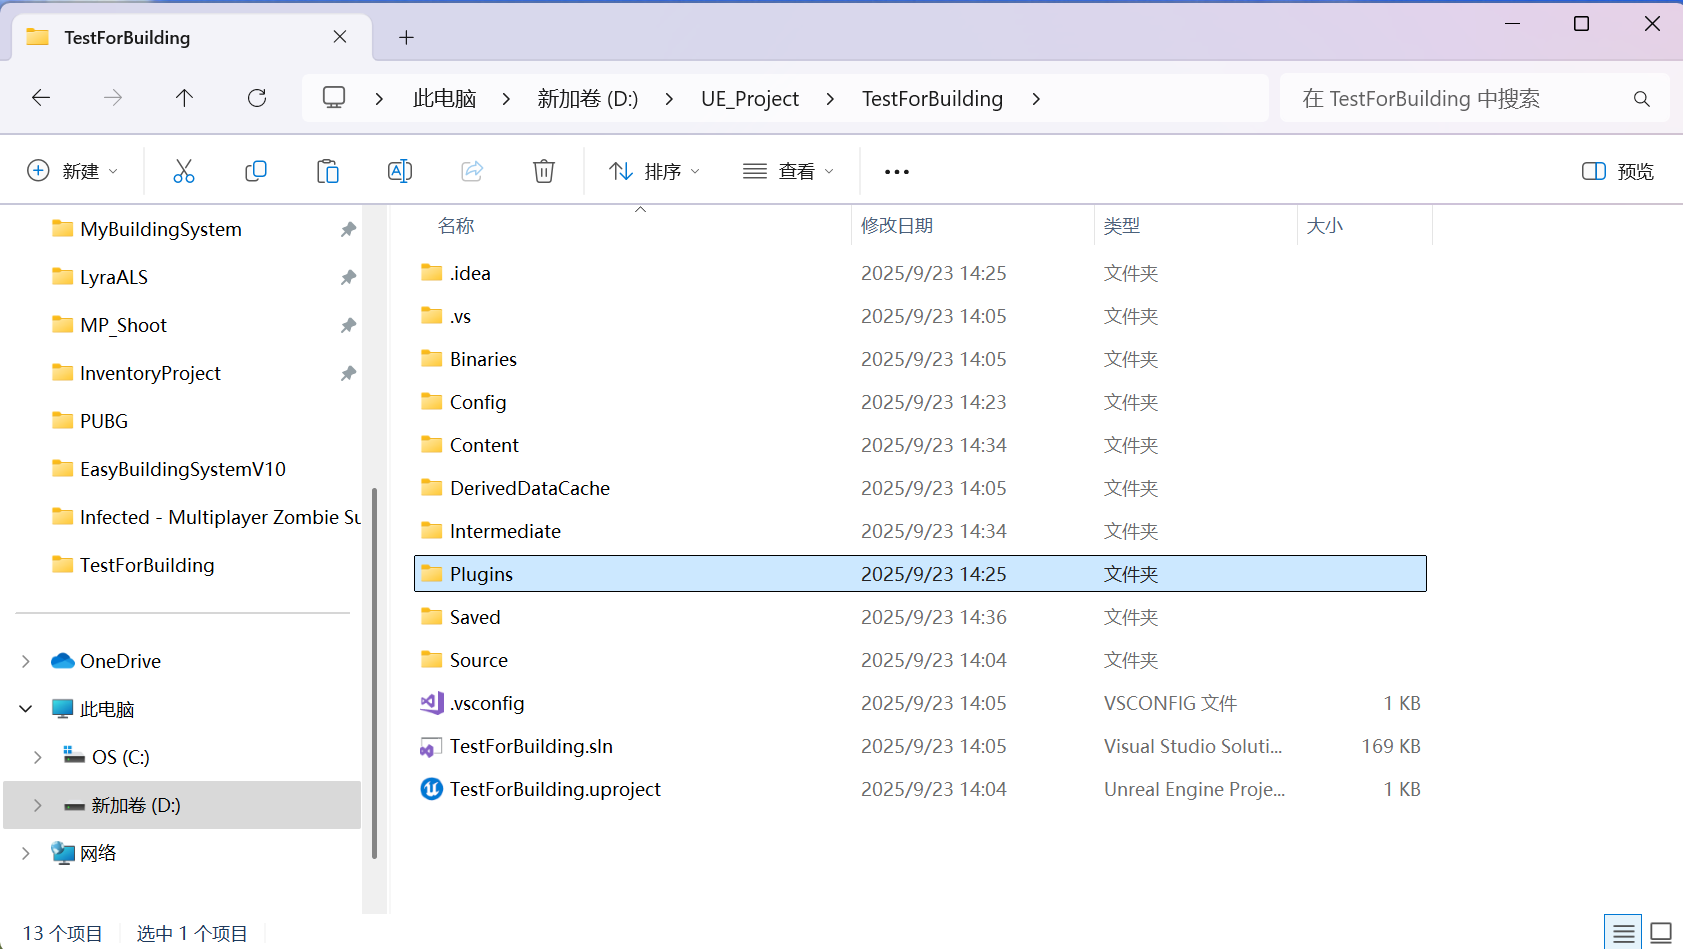
Task: Switch to details layout in status bar
Action: [x=1622, y=931]
